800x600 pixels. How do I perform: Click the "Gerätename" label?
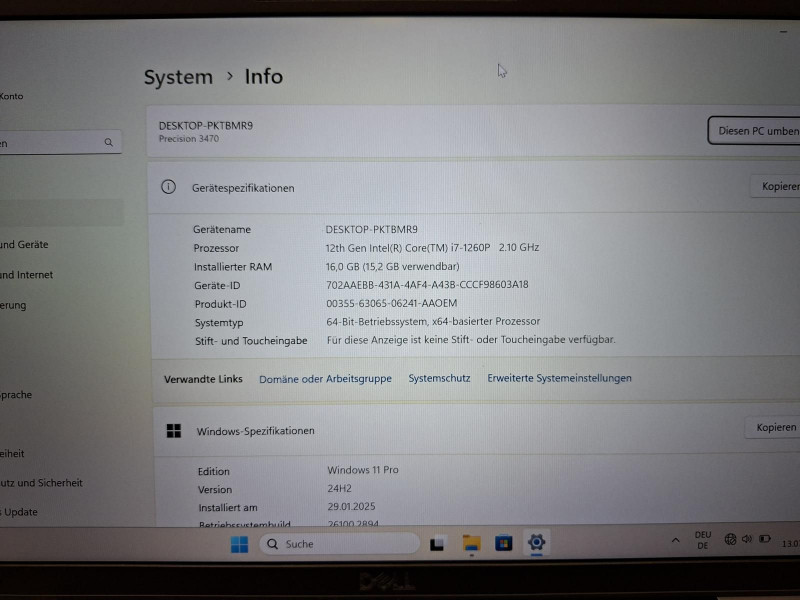pos(222,230)
